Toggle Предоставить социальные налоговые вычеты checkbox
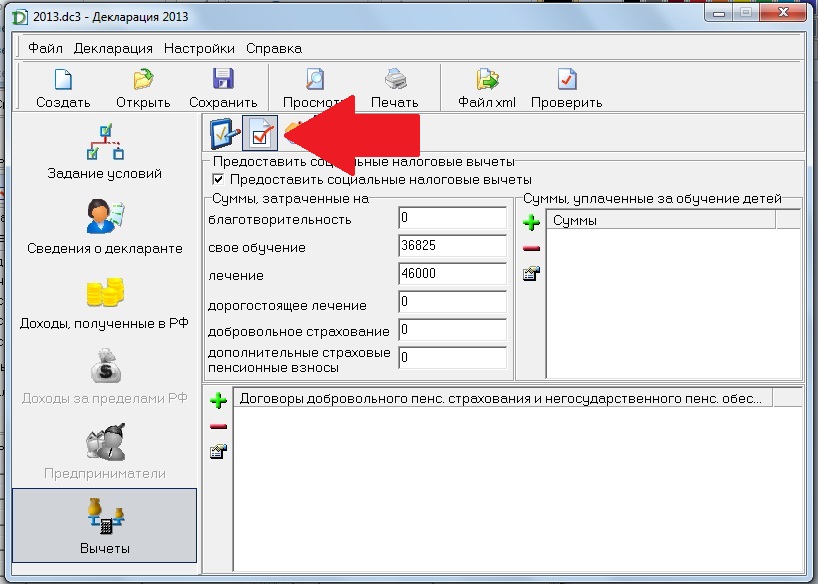The width and height of the screenshot is (818, 584). 219,180
